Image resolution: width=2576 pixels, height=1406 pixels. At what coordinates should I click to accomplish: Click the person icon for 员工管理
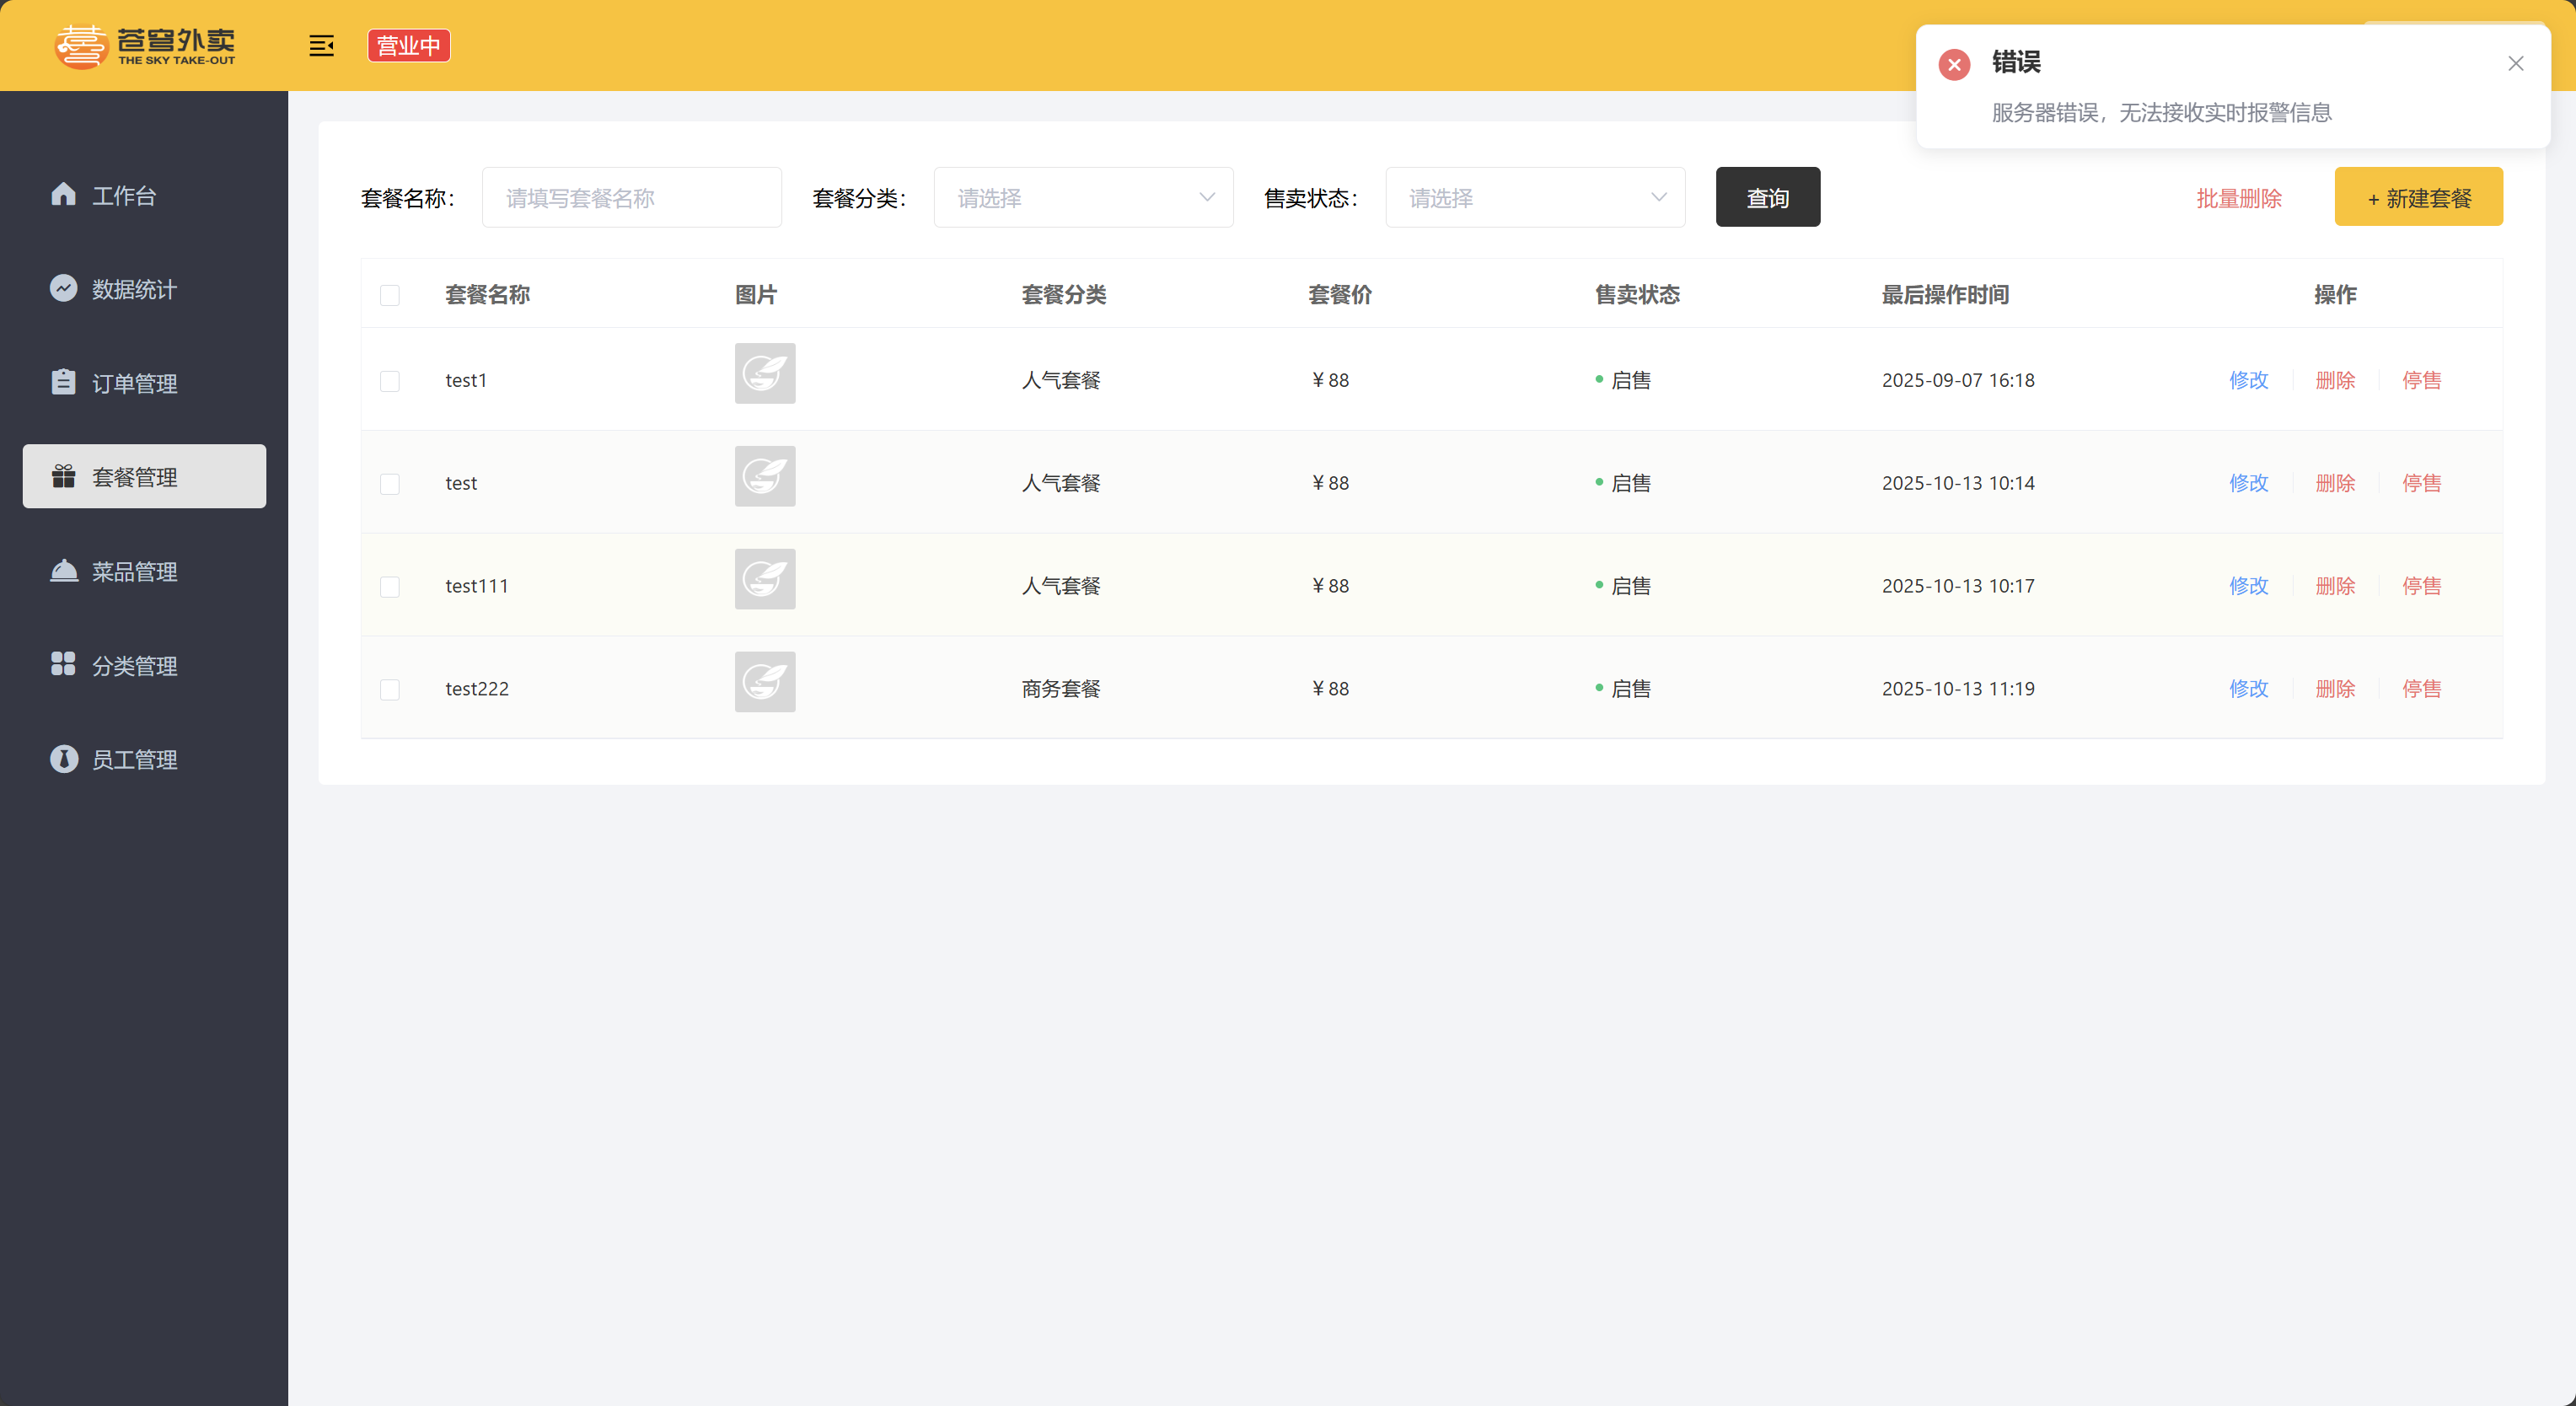pos(63,759)
